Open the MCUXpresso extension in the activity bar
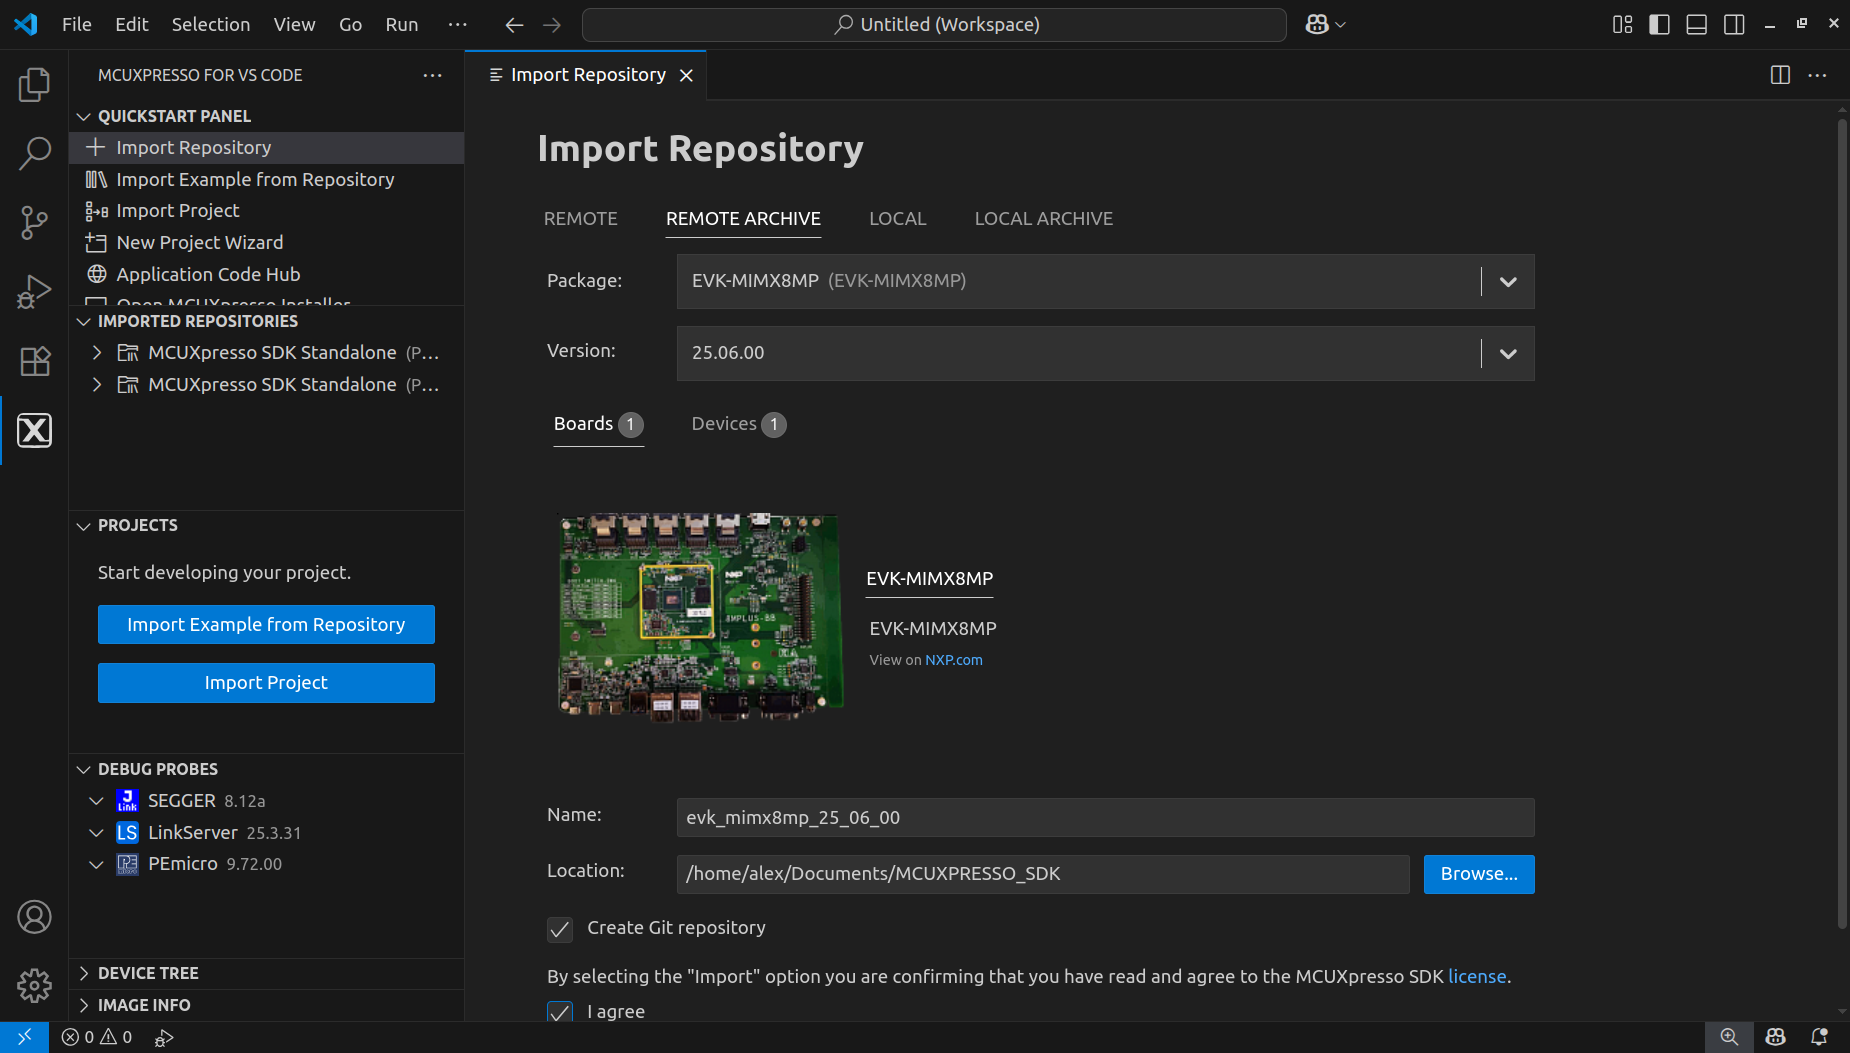This screenshot has width=1850, height=1053. [x=35, y=430]
